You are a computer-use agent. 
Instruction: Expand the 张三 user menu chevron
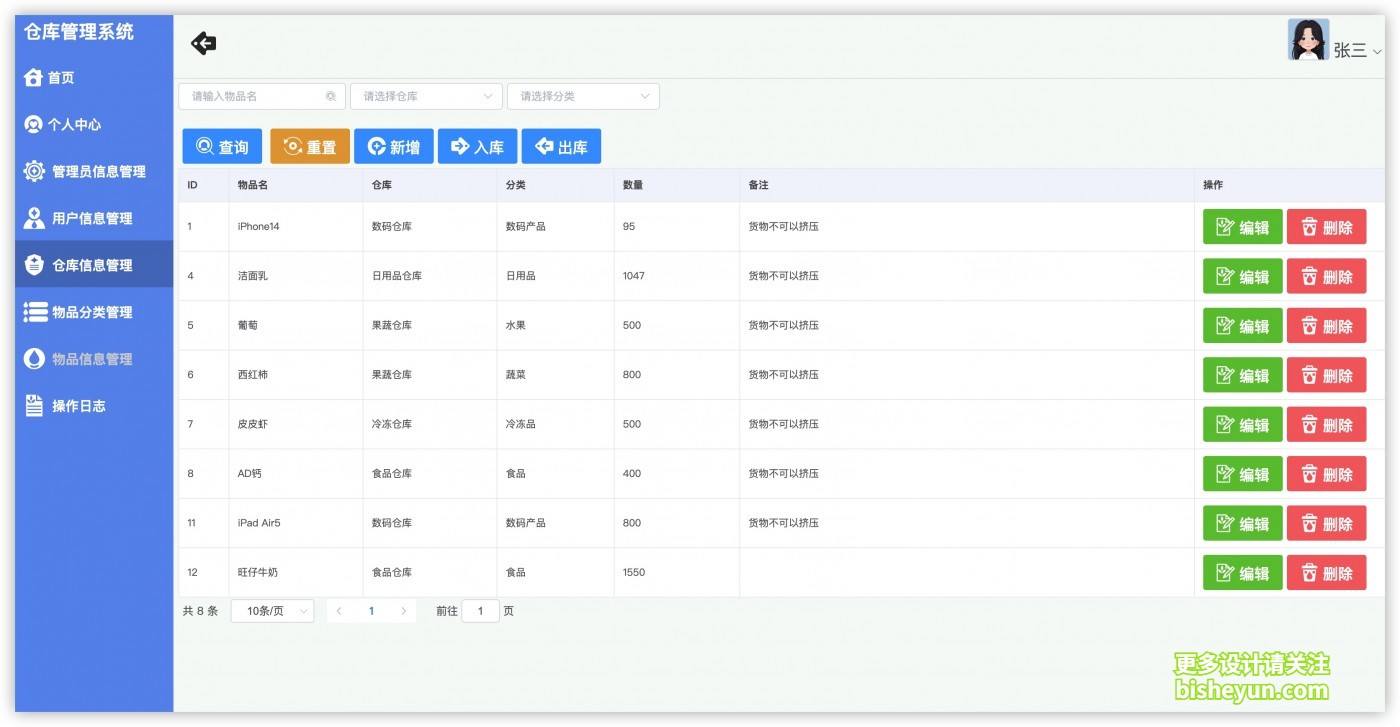[1377, 52]
